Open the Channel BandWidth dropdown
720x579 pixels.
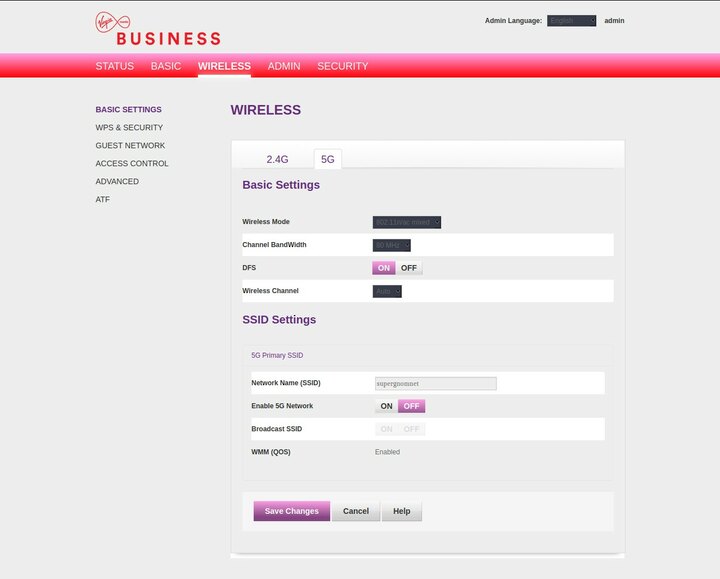tap(392, 245)
